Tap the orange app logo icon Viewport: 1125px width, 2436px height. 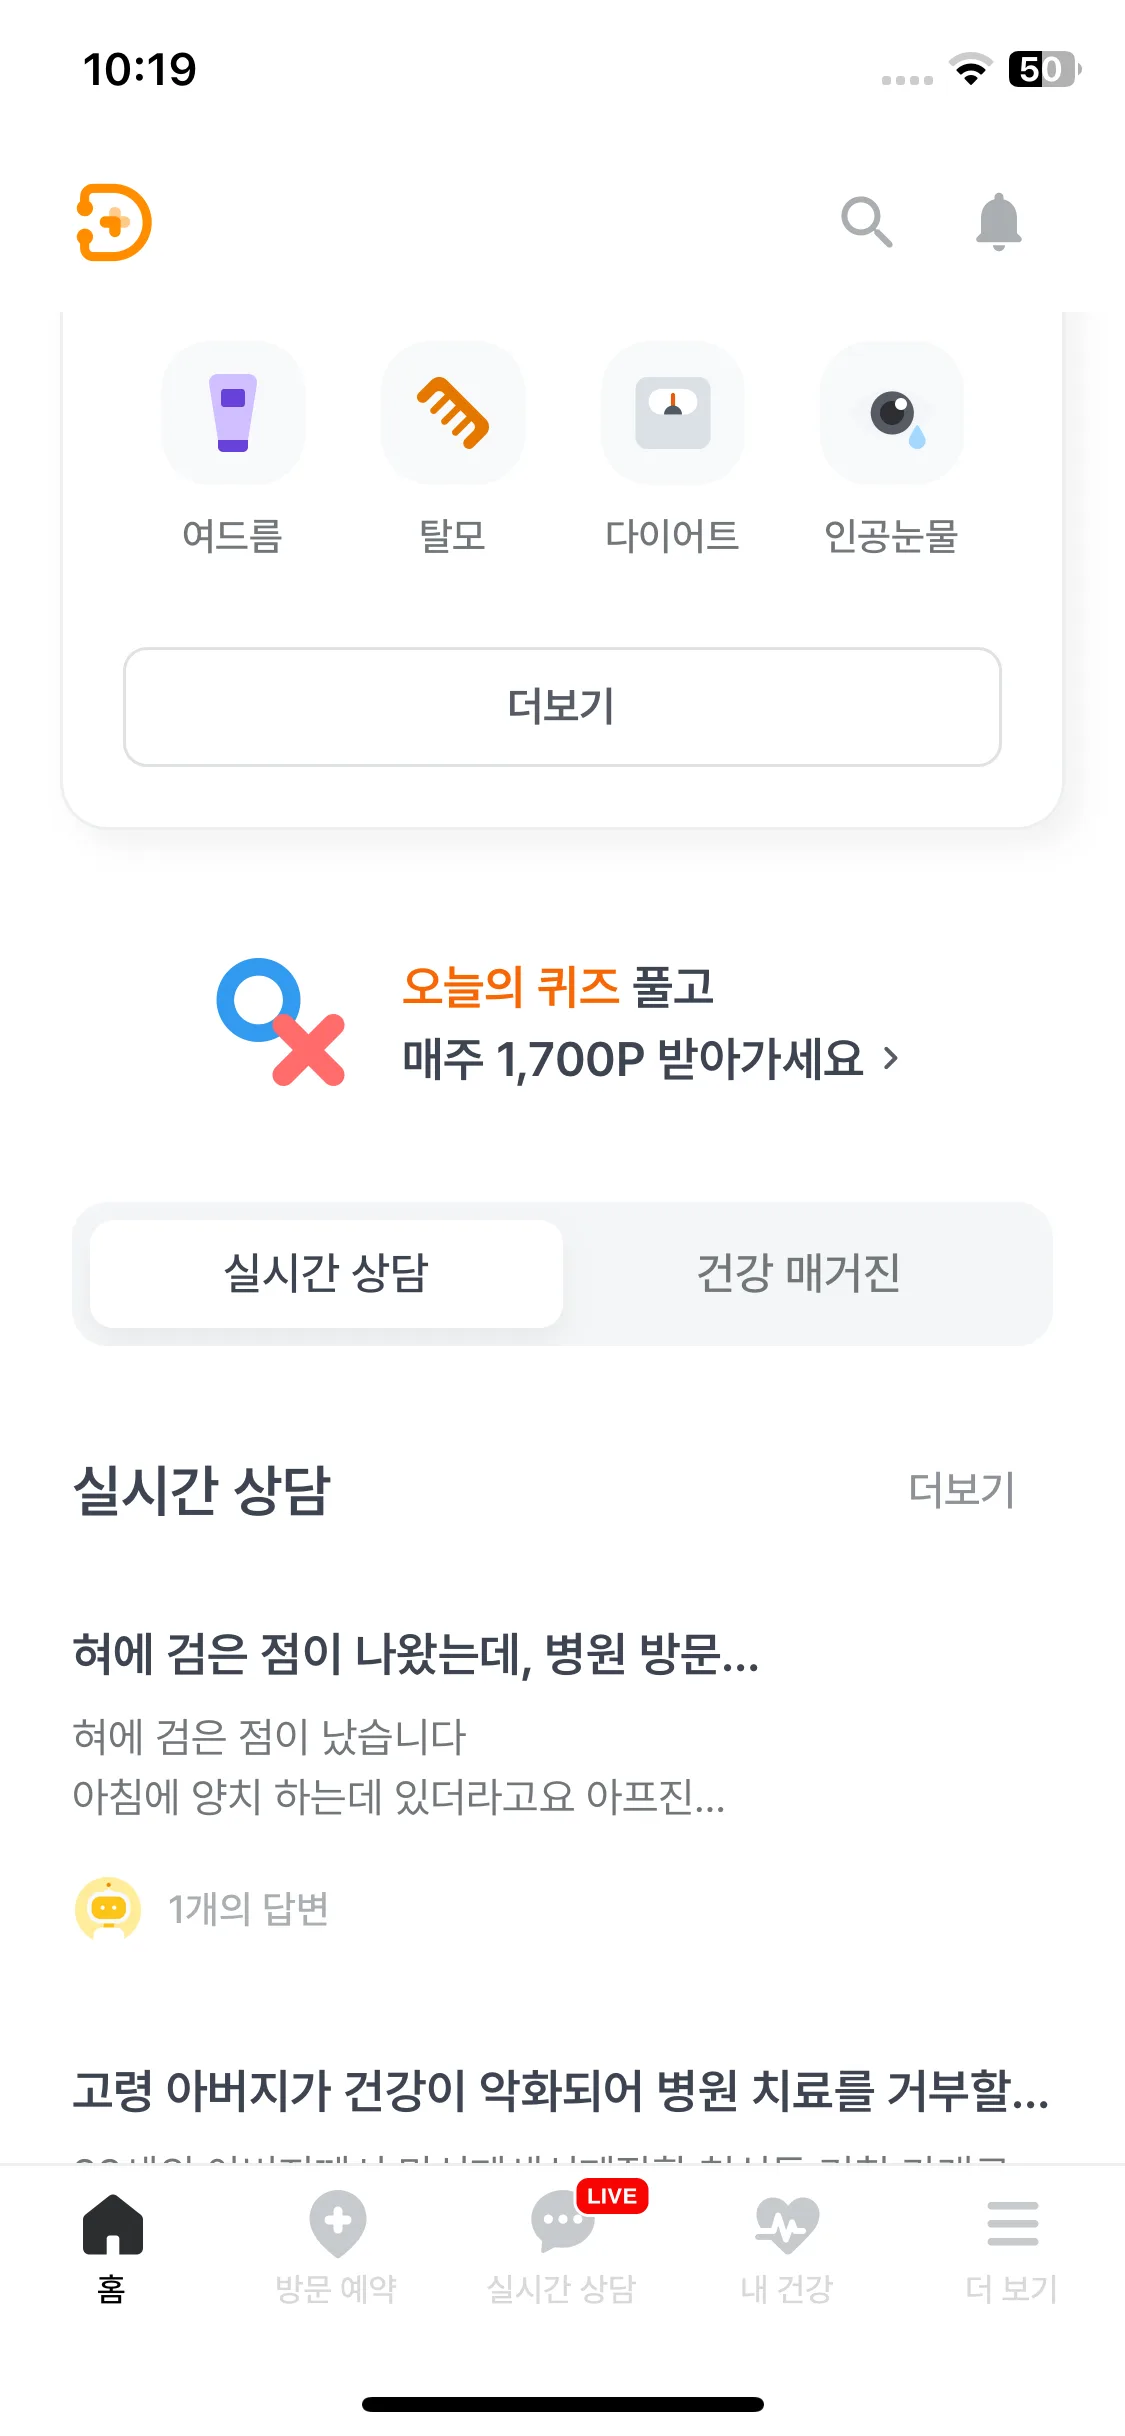pos(114,222)
